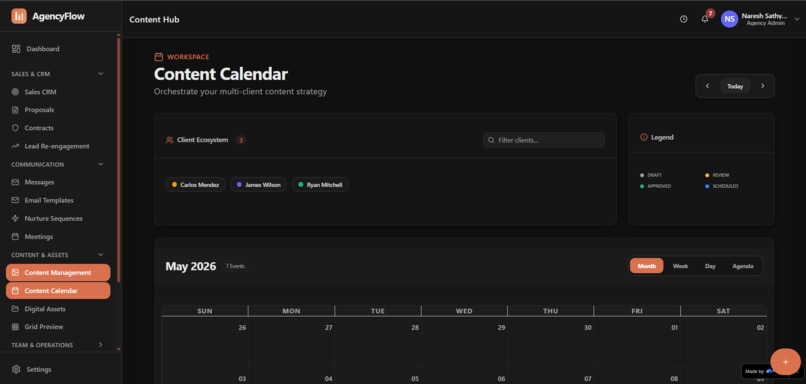This screenshot has width=806, height=384.
Task: Click the Filter clients search field
Action: coord(544,140)
